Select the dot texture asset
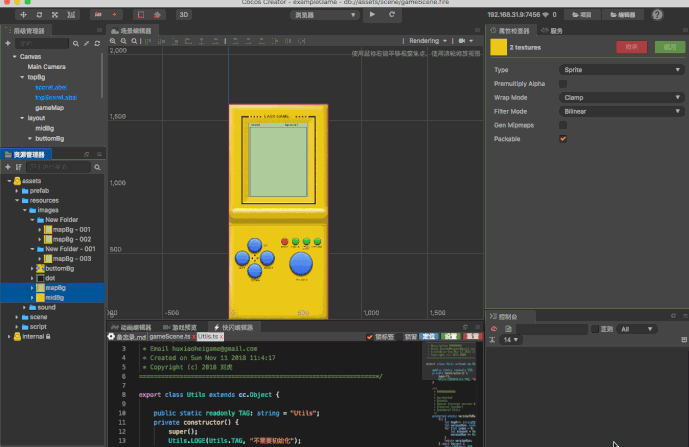The height and width of the screenshot is (447, 689). [50, 278]
